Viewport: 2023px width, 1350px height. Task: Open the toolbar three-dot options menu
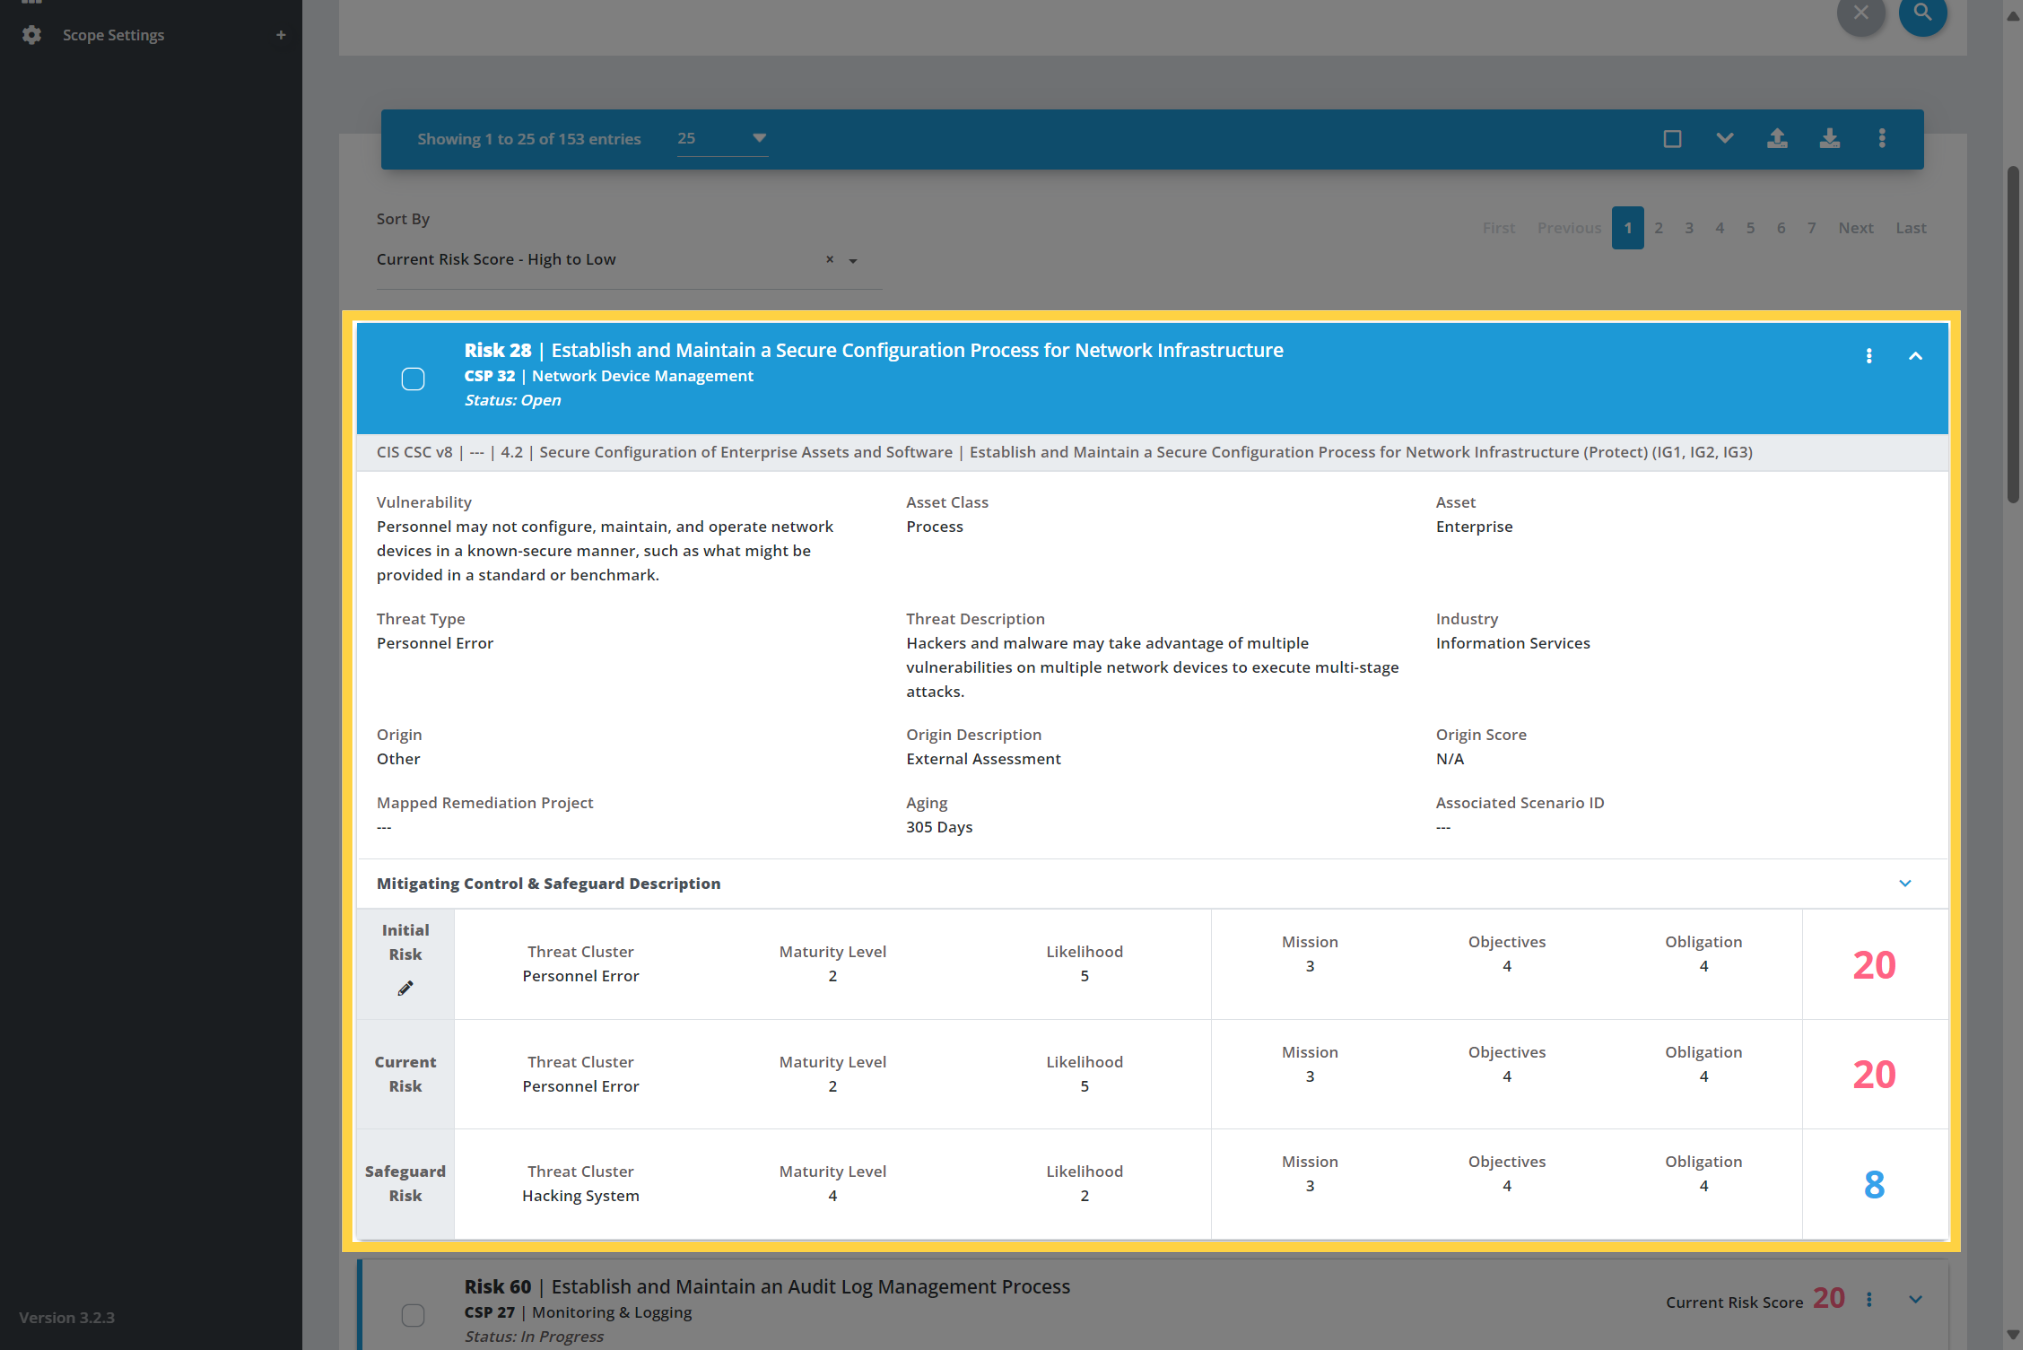(1882, 138)
